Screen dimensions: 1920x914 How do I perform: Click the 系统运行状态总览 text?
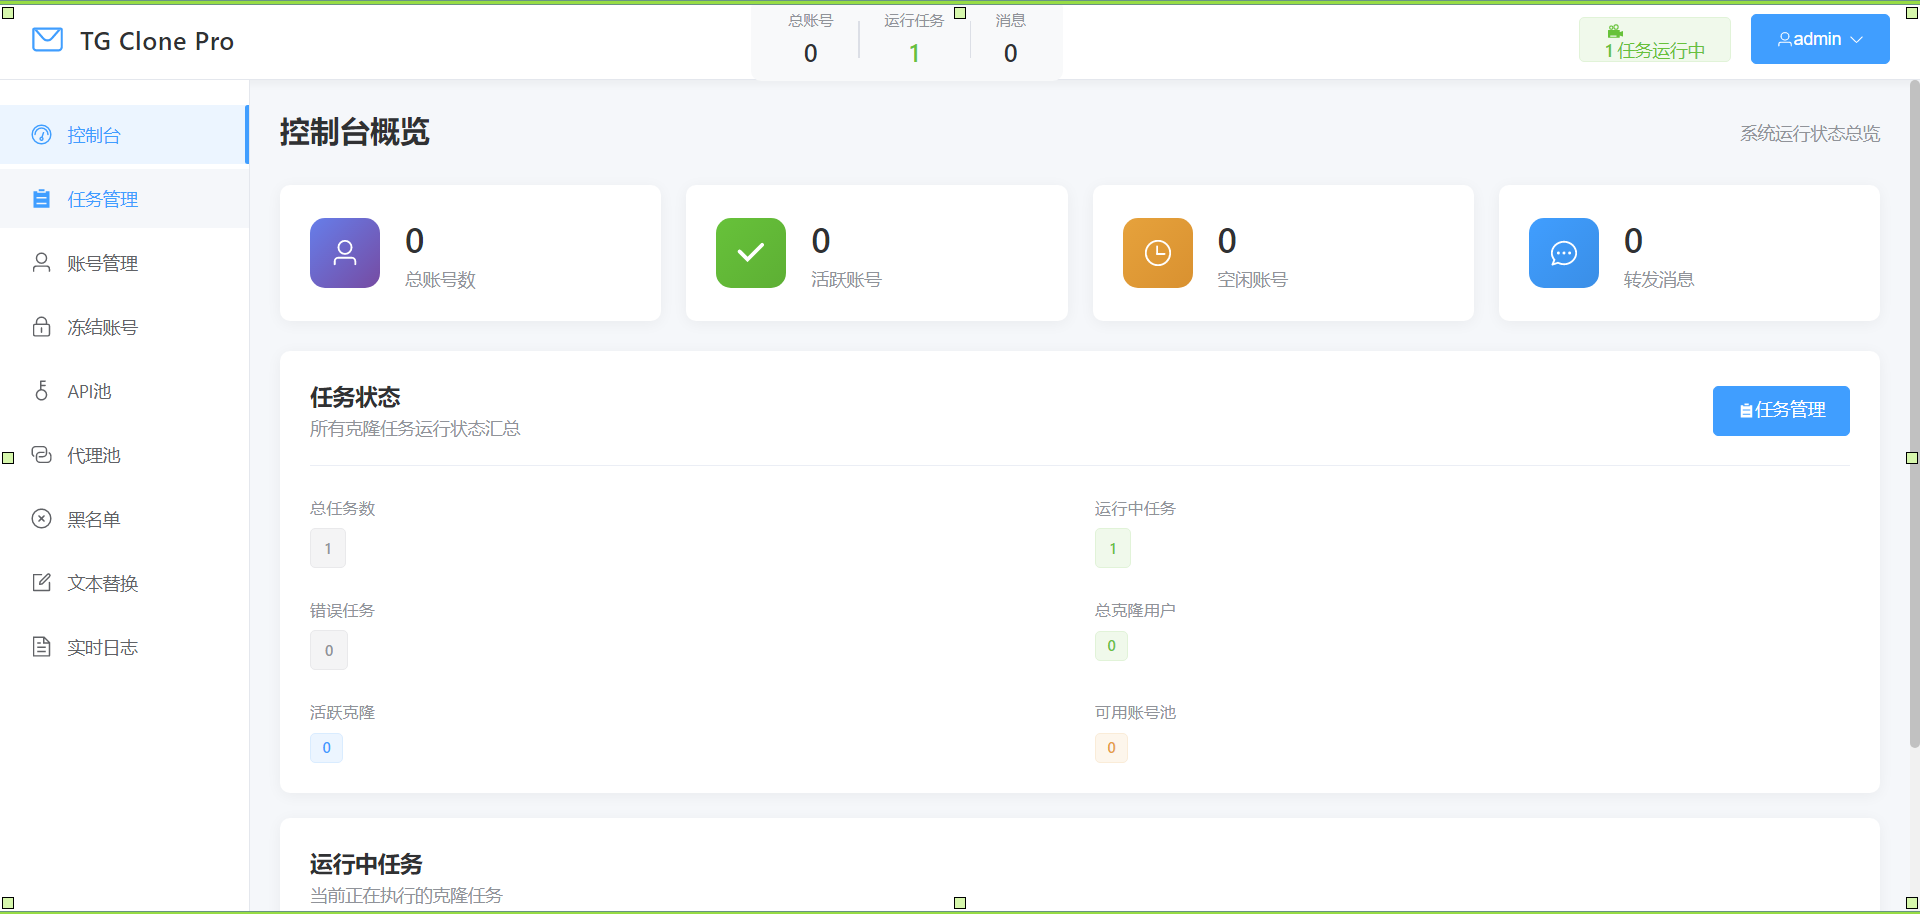click(x=1810, y=133)
